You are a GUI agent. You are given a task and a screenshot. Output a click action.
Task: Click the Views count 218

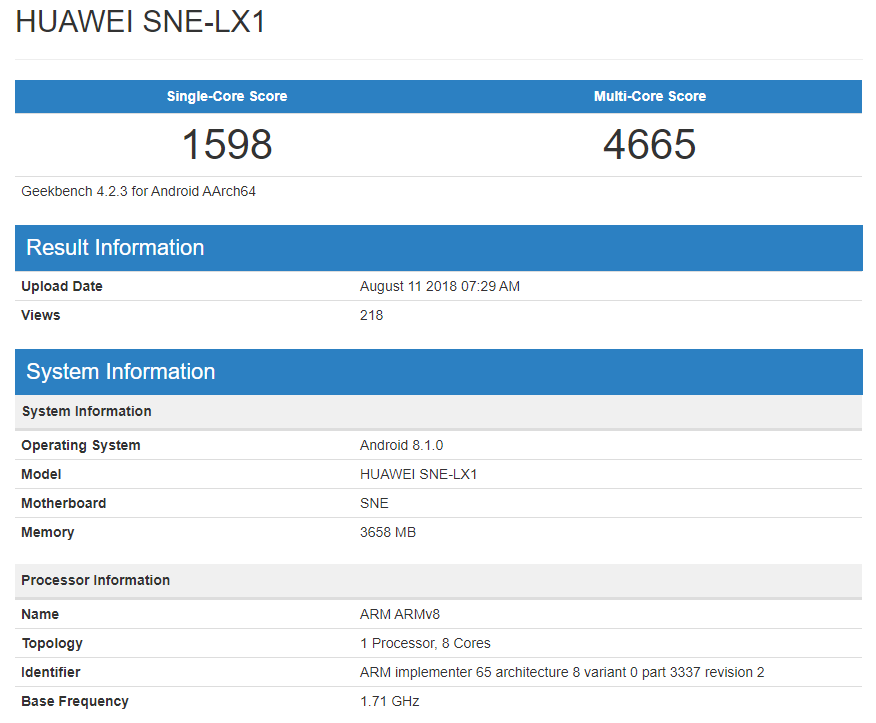[372, 315]
